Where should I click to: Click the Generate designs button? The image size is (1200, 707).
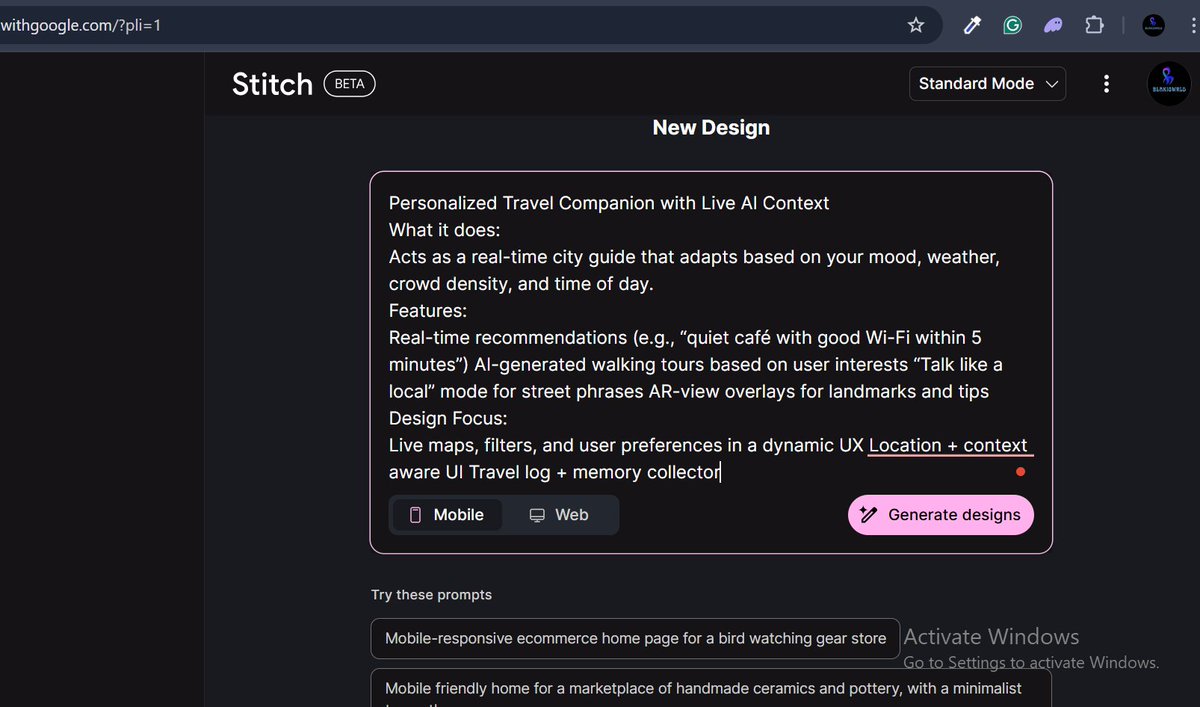pyautogui.click(x=941, y=515)
